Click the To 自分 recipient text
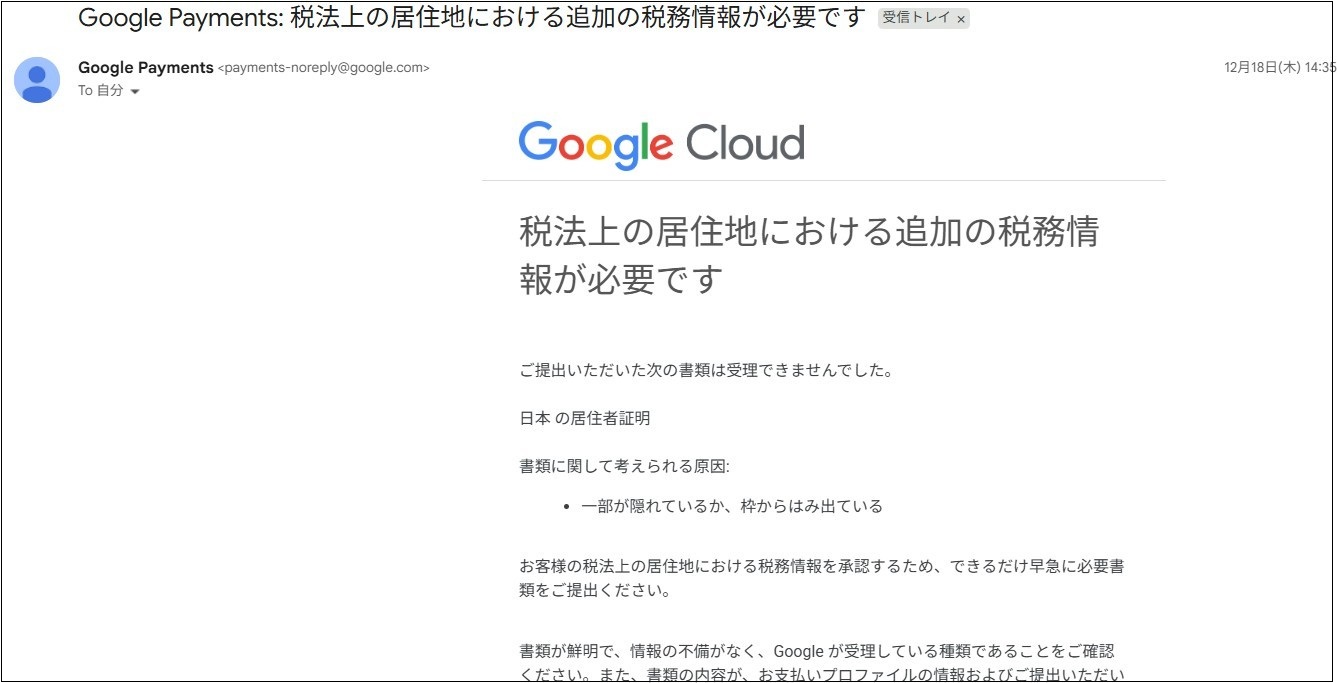Screen dimensions: 1337x683 tap(100, 90)
